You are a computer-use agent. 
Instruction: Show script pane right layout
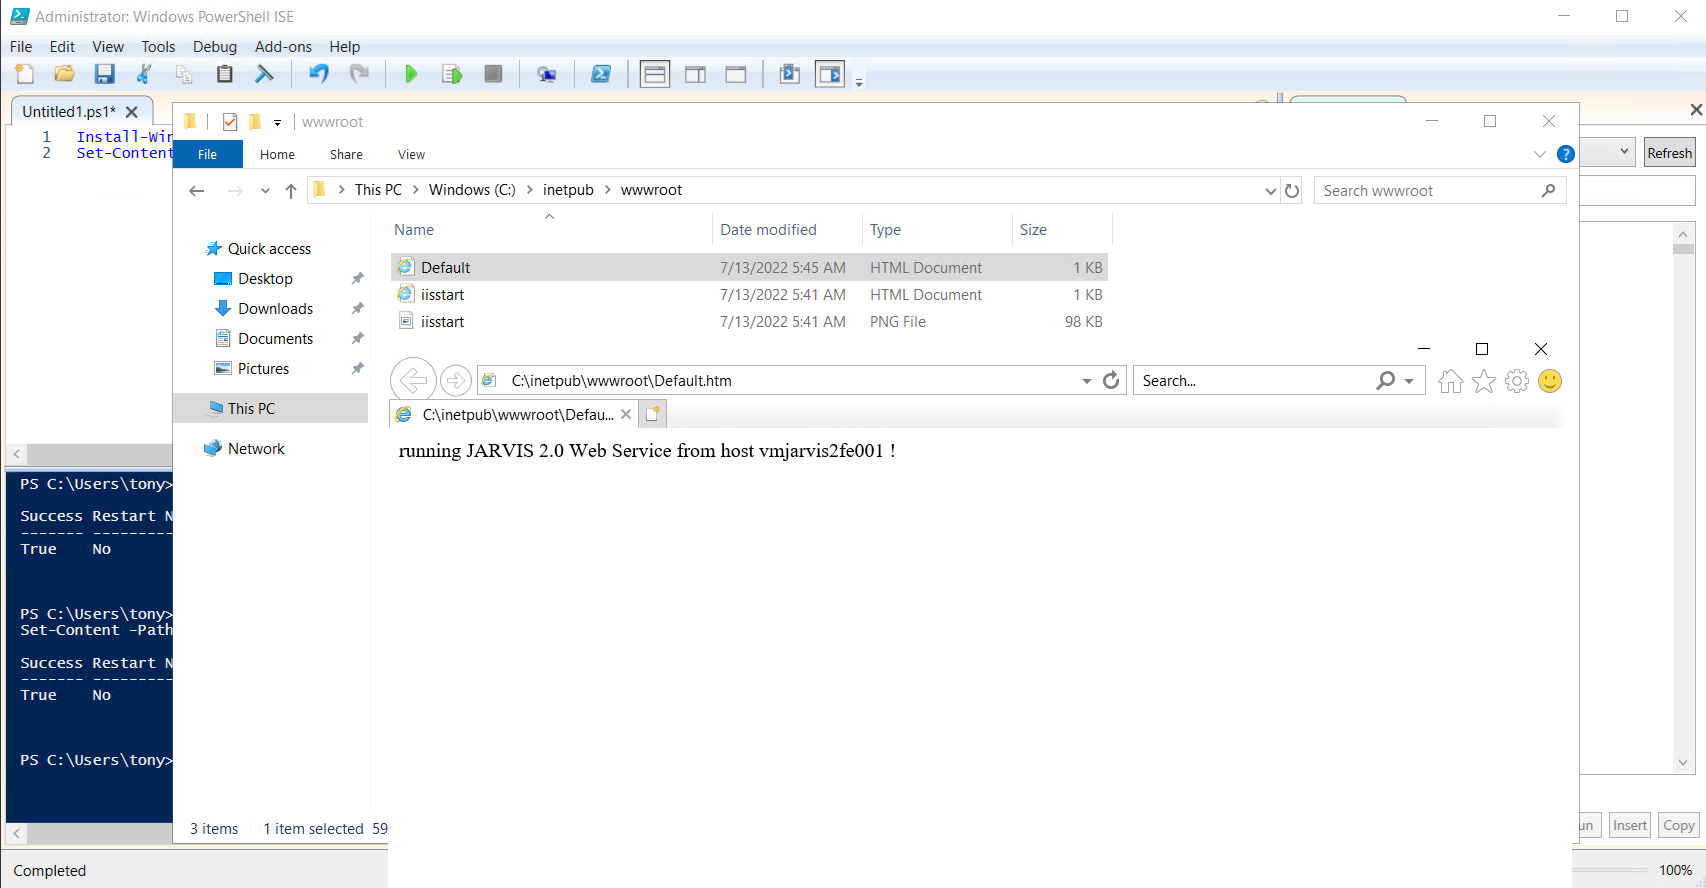(696, 74)
